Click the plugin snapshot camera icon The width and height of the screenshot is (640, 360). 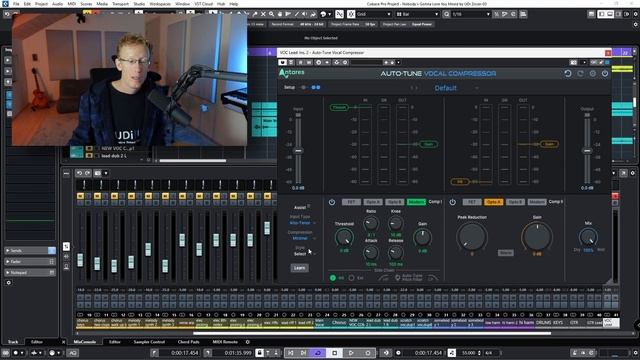tap(573, 62)
